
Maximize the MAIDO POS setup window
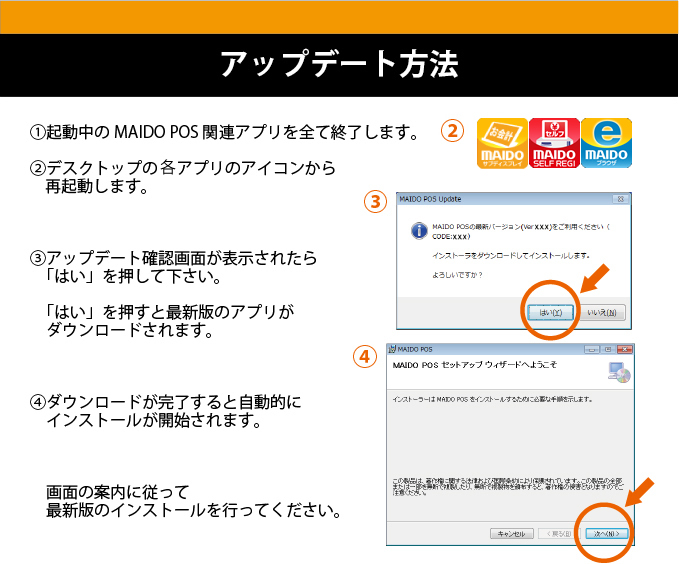tap(608, 349)
